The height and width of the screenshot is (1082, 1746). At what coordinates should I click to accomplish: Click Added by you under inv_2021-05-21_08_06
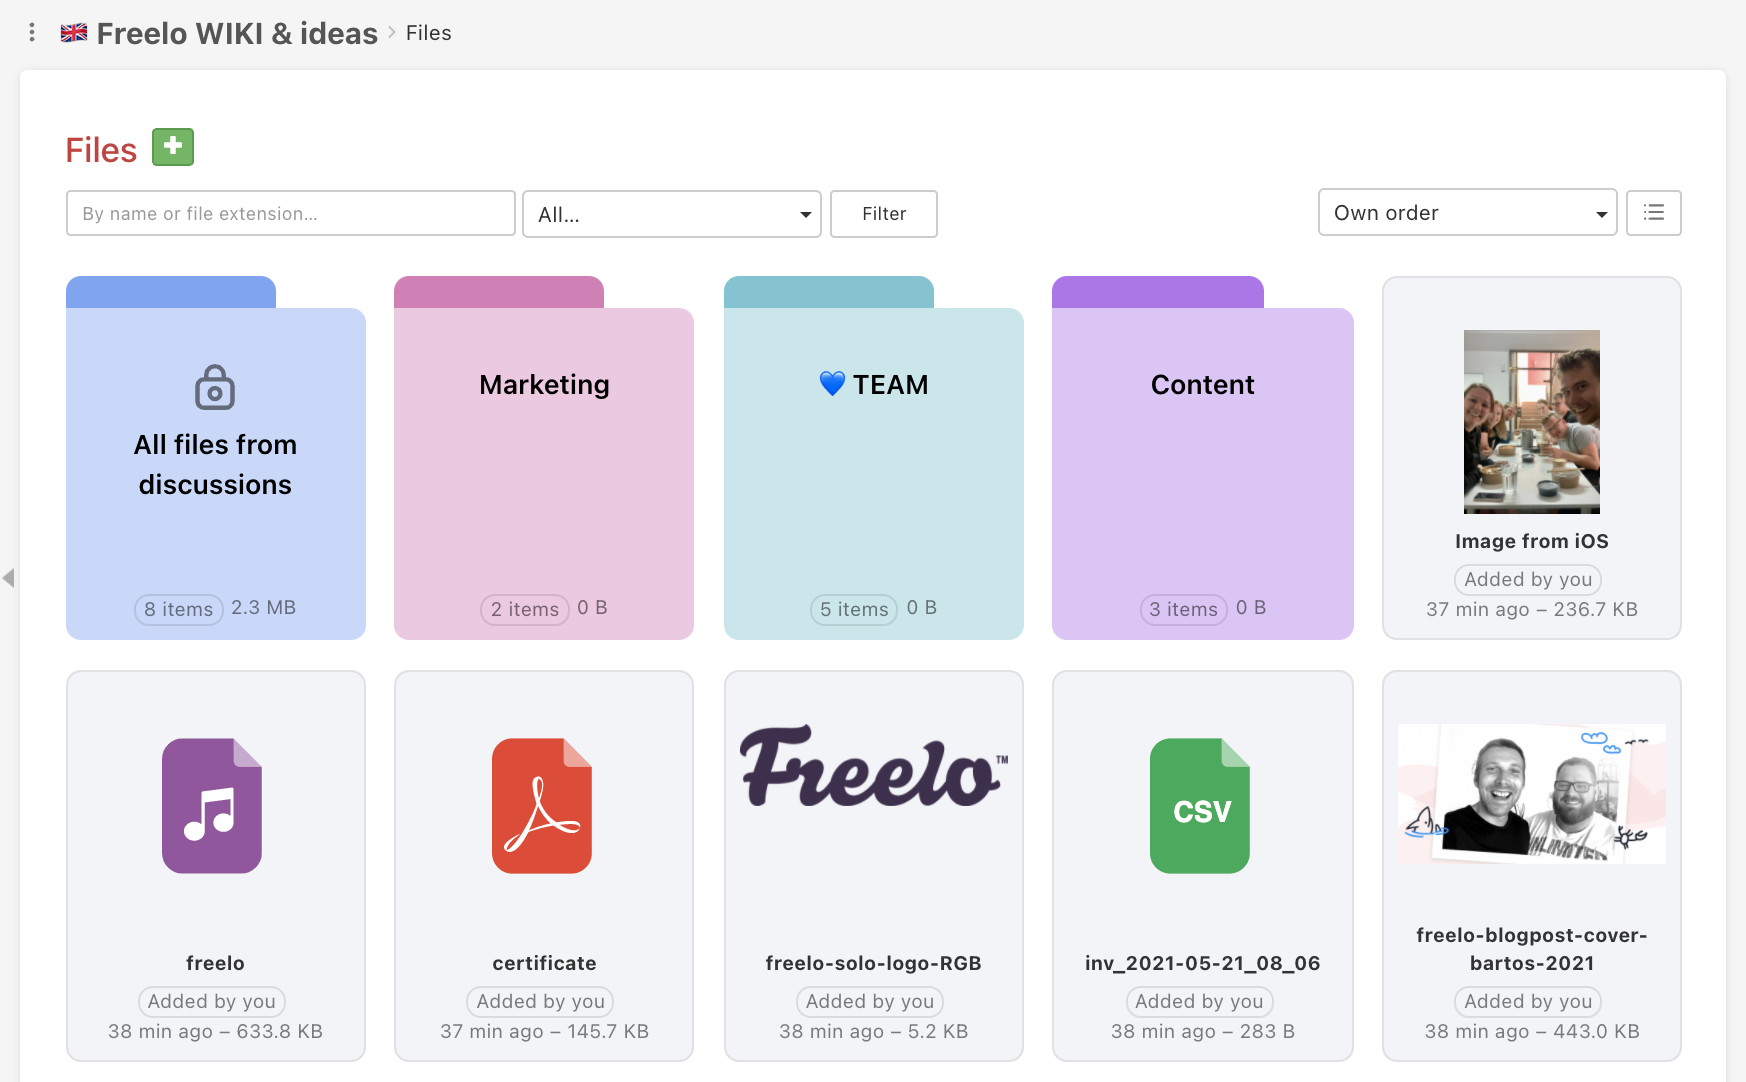click(1199, 1002)
